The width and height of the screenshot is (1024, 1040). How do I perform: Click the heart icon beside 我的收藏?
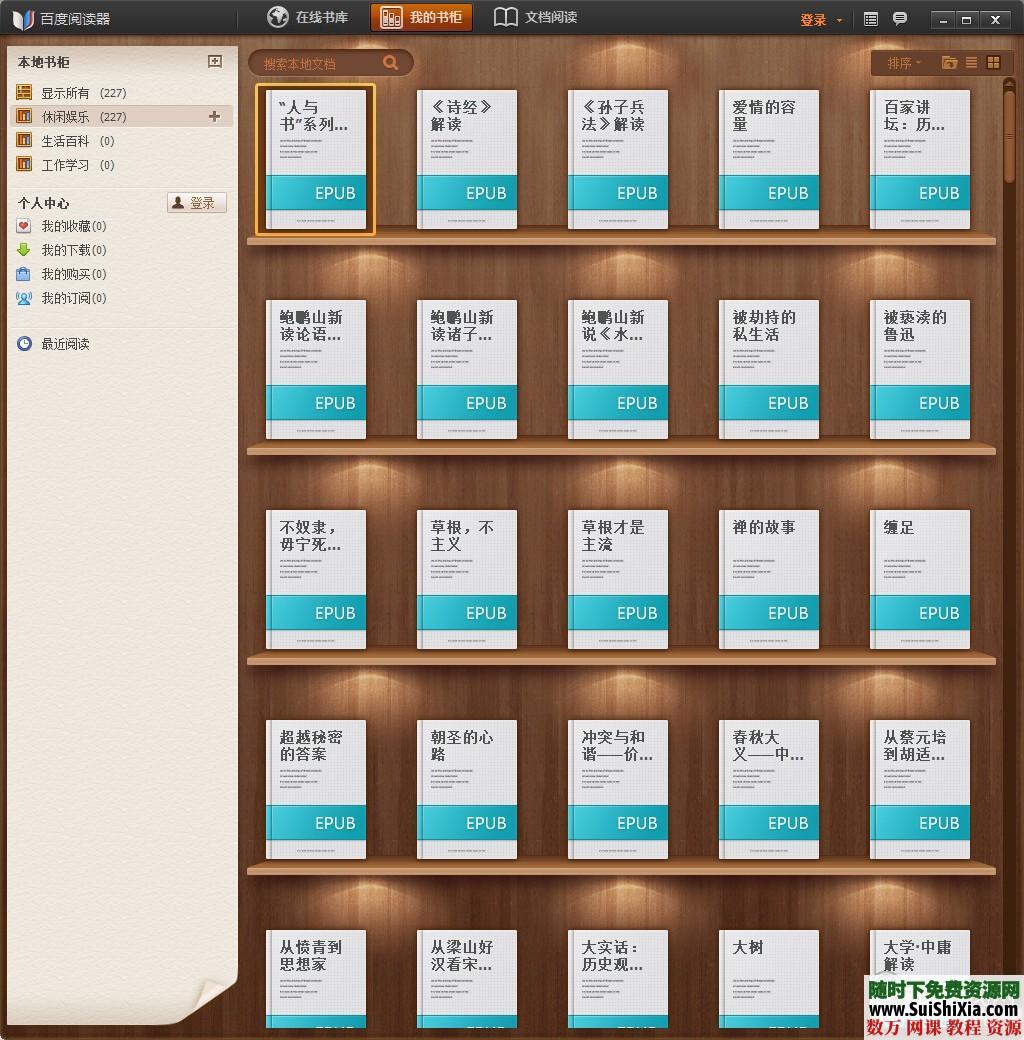pos(22,226)
